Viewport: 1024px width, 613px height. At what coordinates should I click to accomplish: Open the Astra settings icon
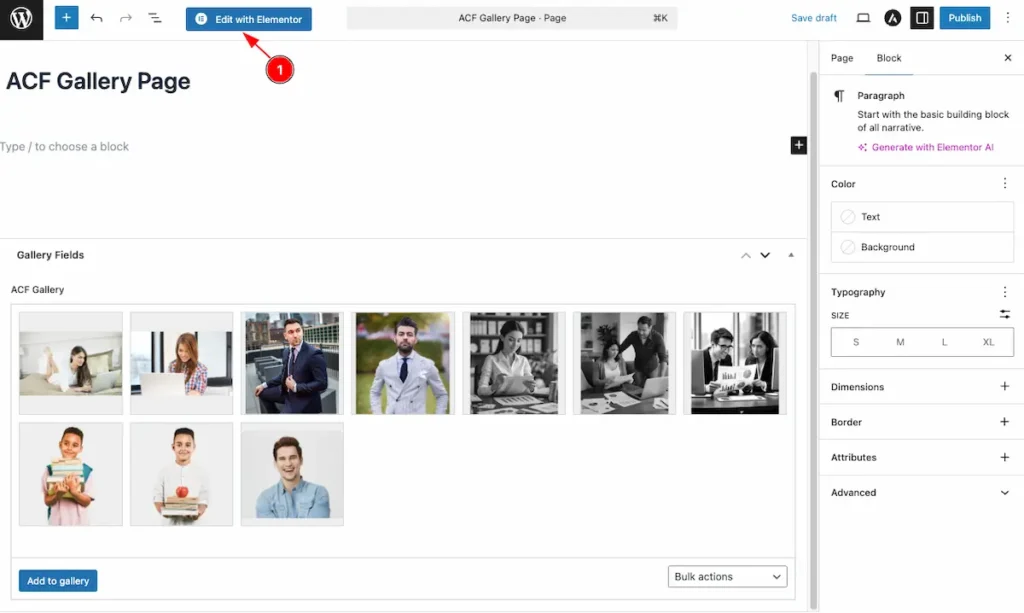click(893, 18)
